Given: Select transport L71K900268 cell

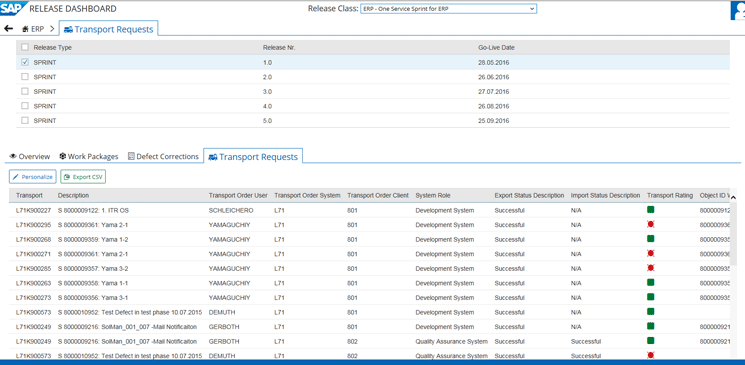Looking at the screenshot, I should click(x=33, y=240).
